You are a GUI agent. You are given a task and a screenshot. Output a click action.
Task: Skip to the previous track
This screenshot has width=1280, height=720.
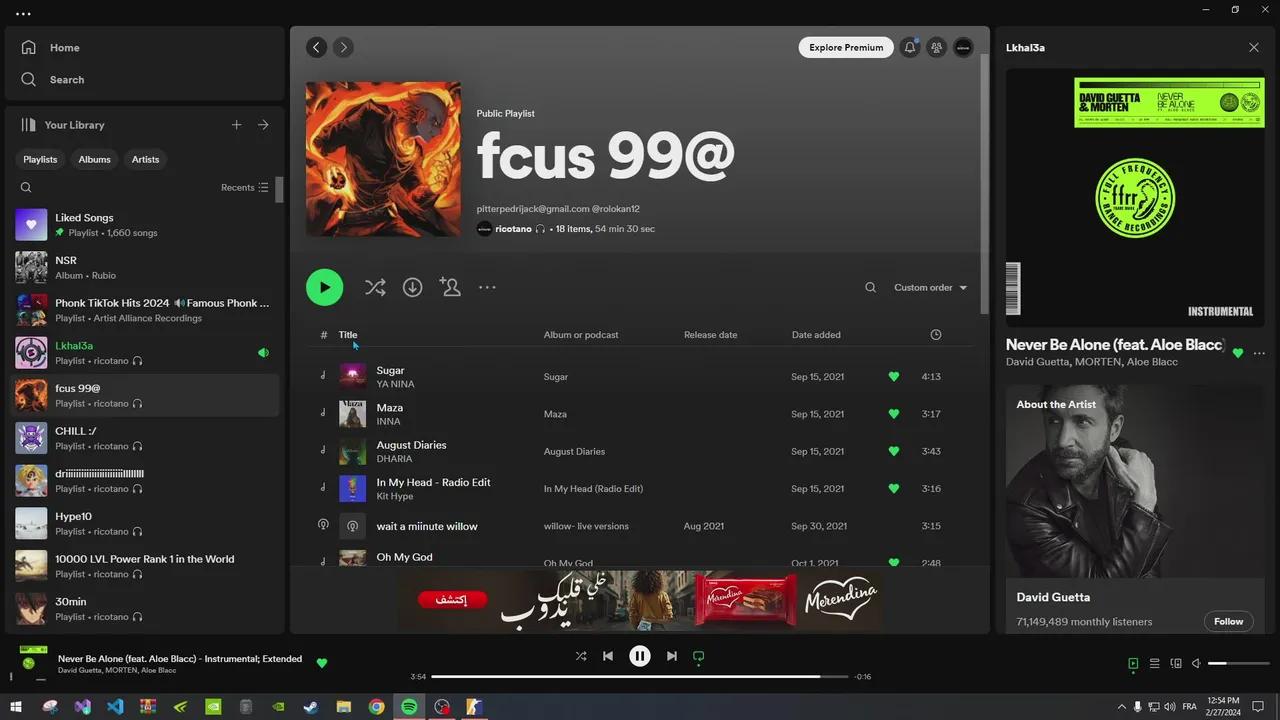(x=608, y=656)
